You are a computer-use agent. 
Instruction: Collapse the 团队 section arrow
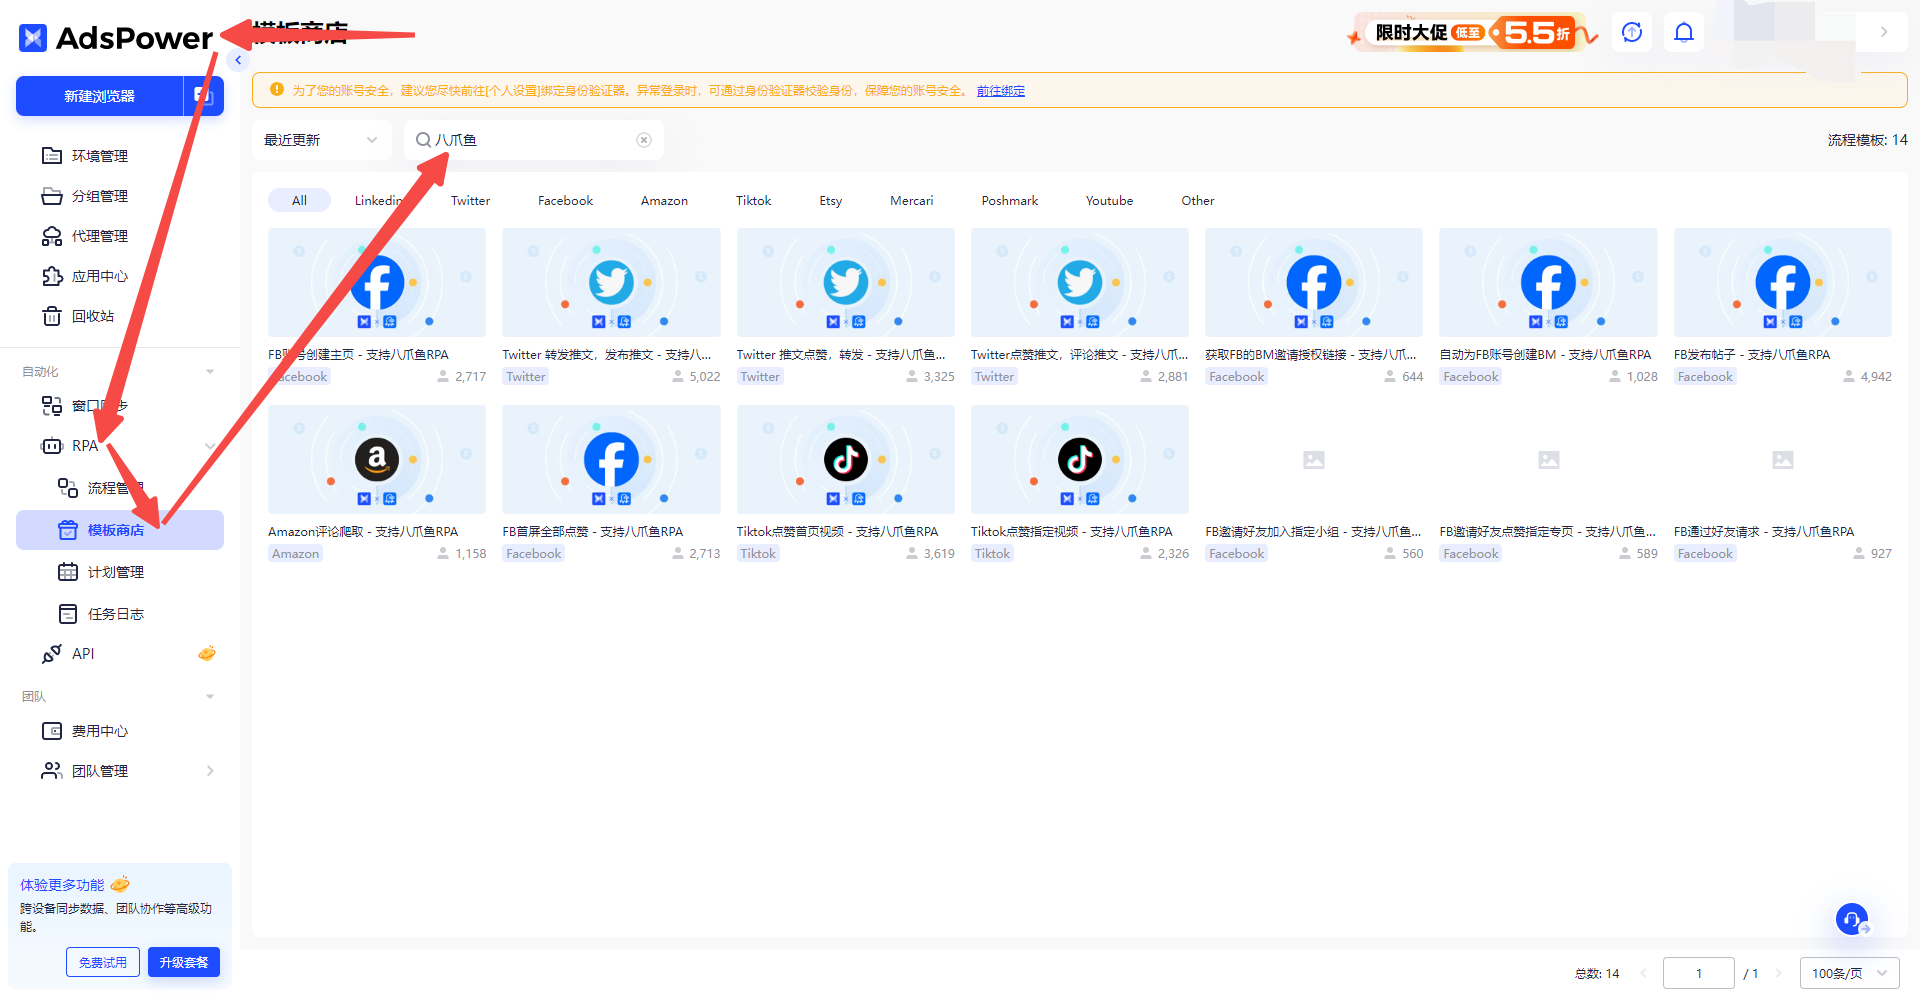click(210, 697)
